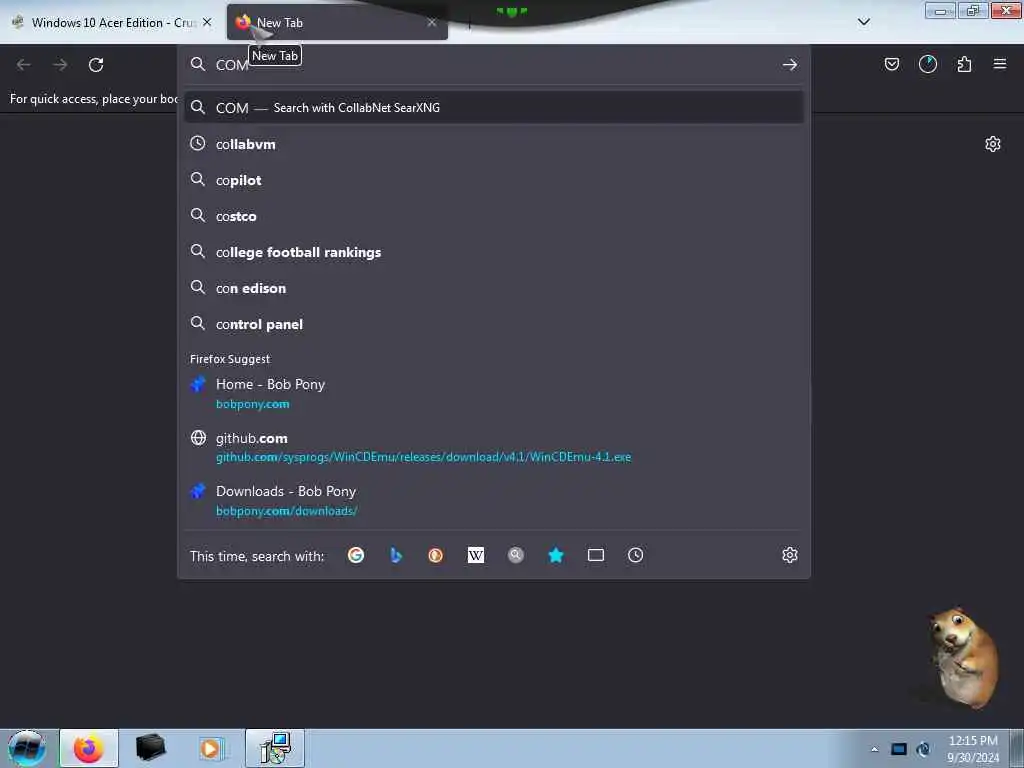Image resolution: width=1024 pixels, height=768 pixels.
Task: Search this time with Wikipedia
Action: pyautogui.click(x=476, y=555)
